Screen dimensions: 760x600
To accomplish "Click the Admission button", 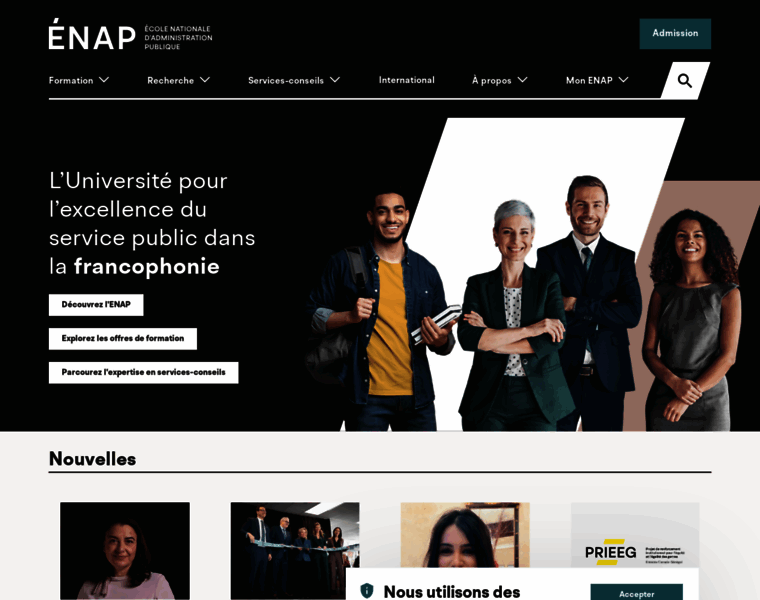I will tap(675, 33).
